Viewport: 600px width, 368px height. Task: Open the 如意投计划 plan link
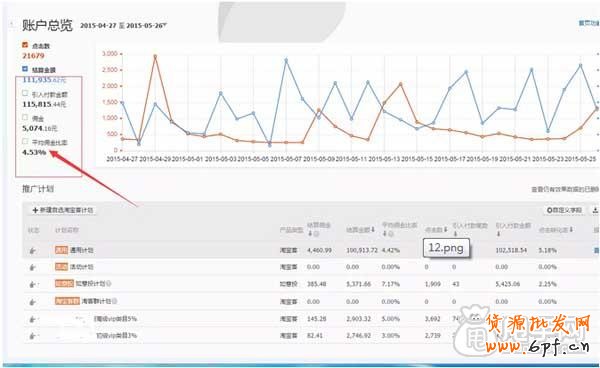[x=90, y=284]
